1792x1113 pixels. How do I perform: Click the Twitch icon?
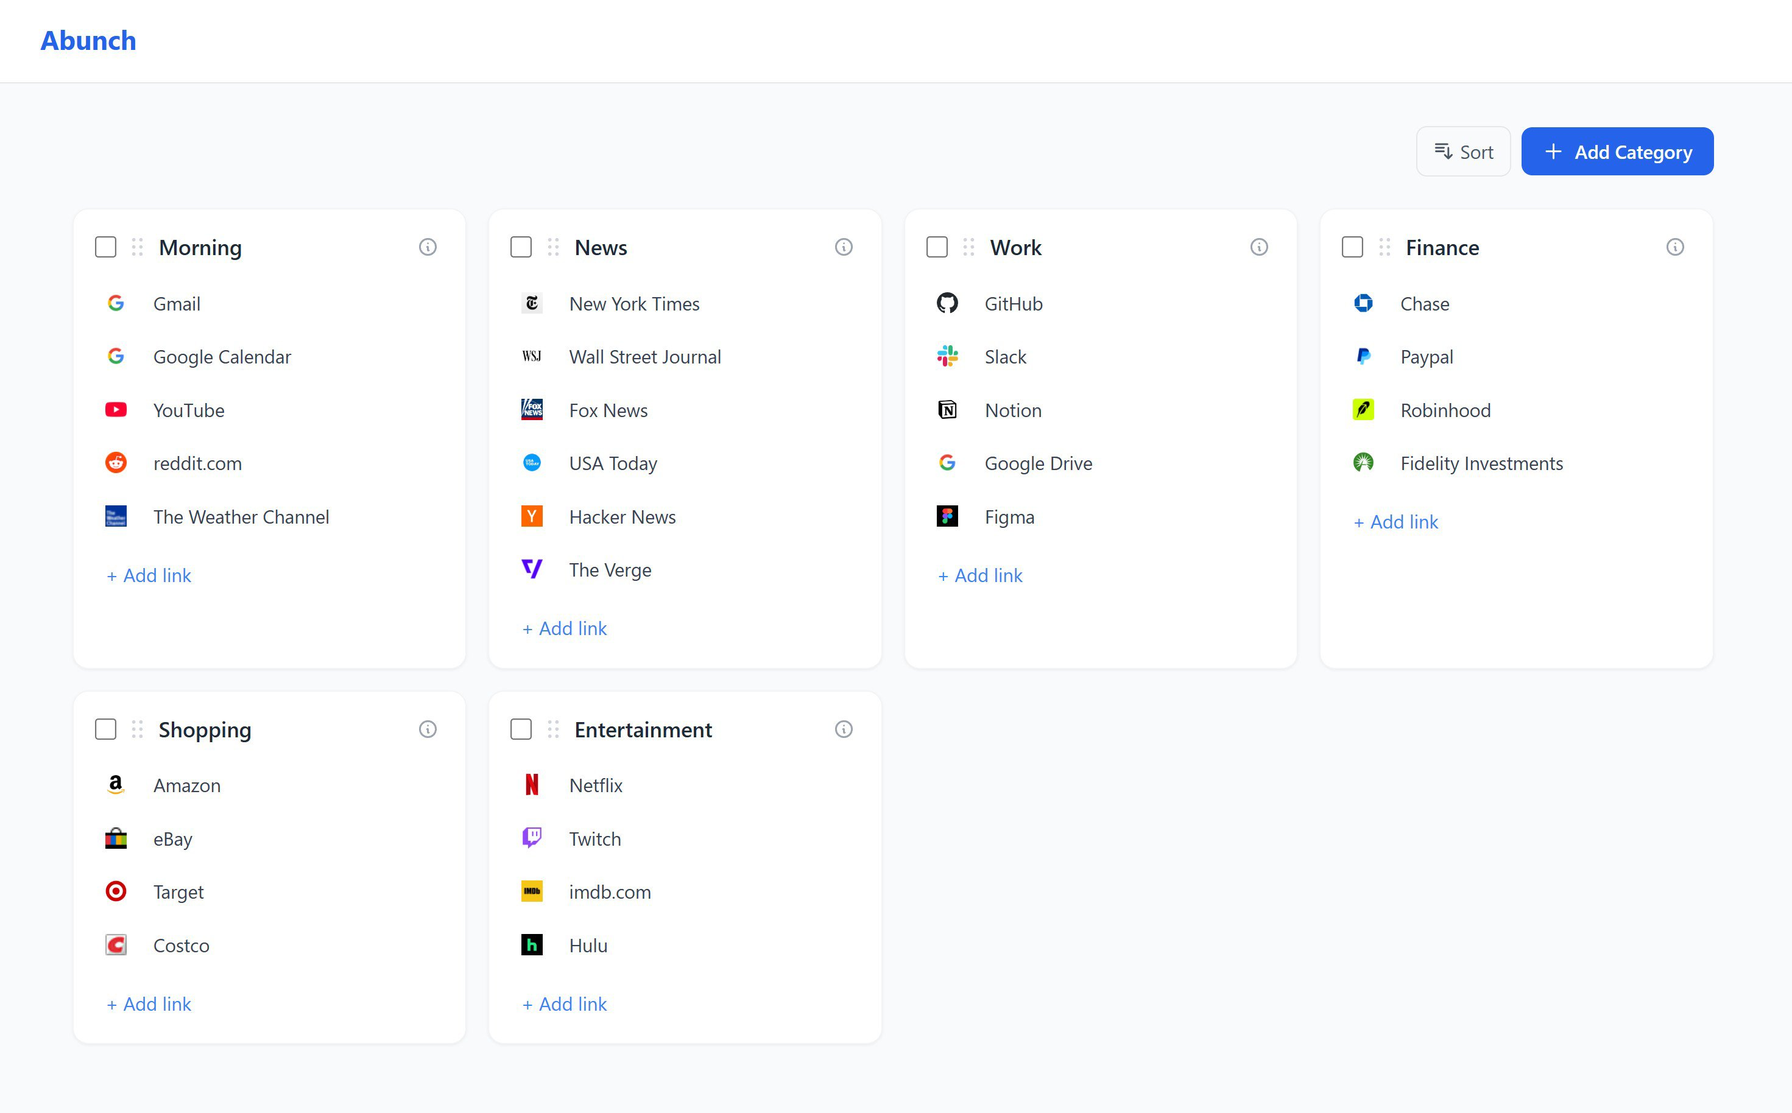pos(532,838)
